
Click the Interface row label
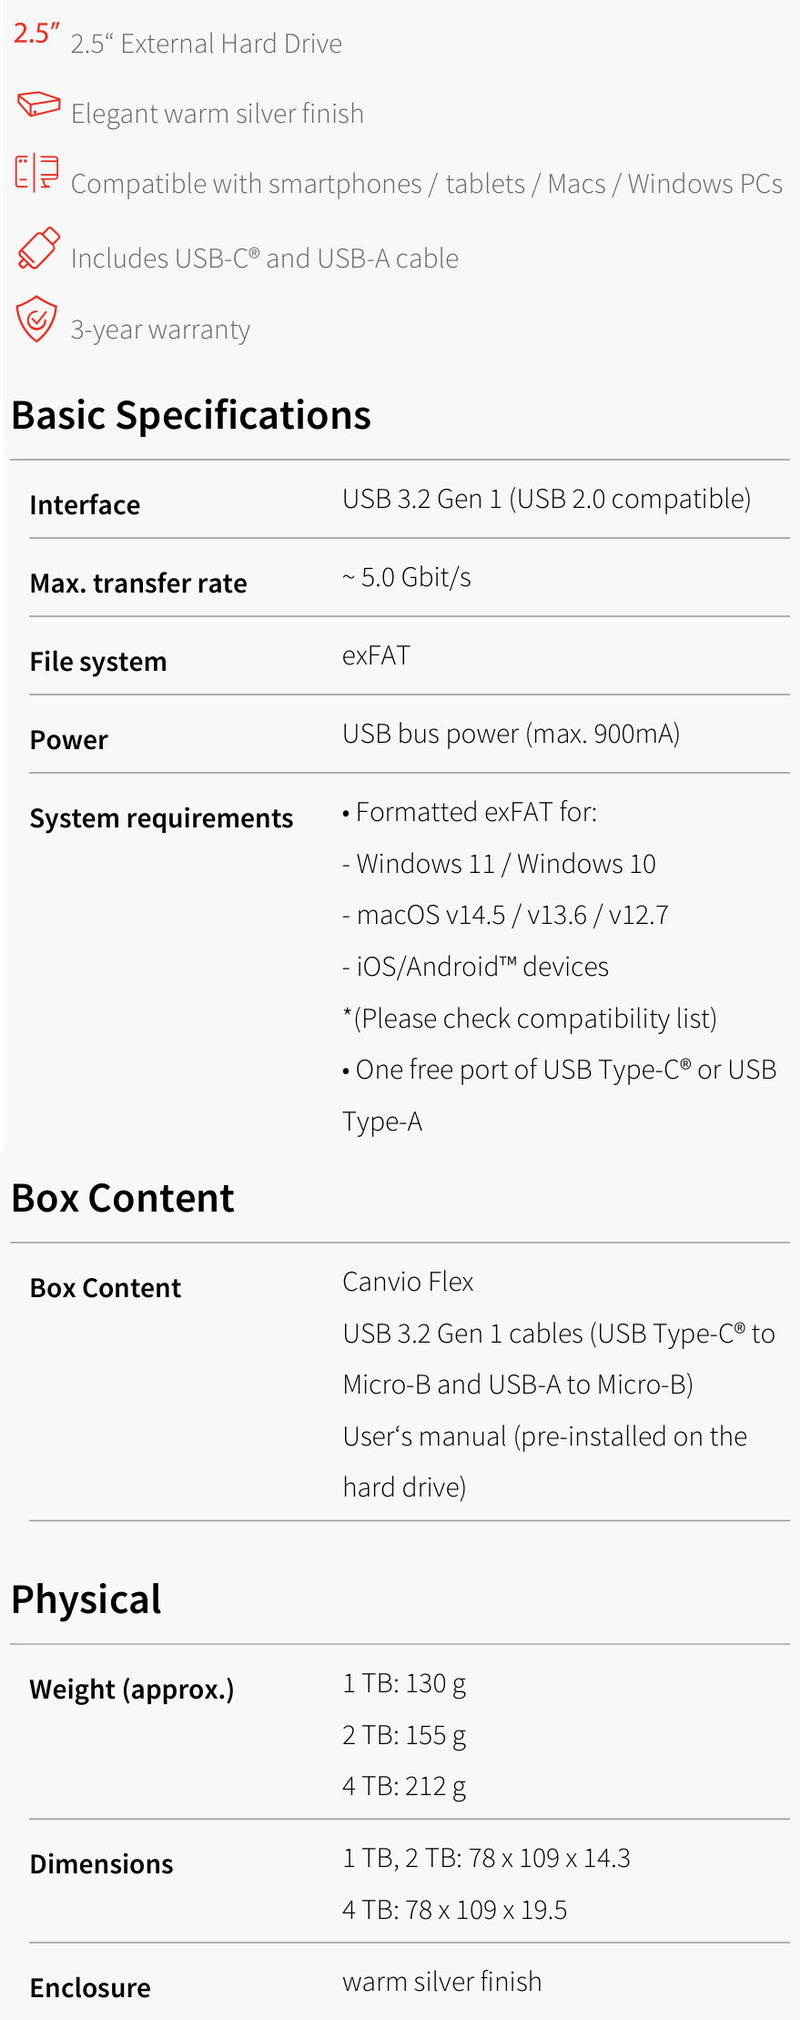(85, 505)
